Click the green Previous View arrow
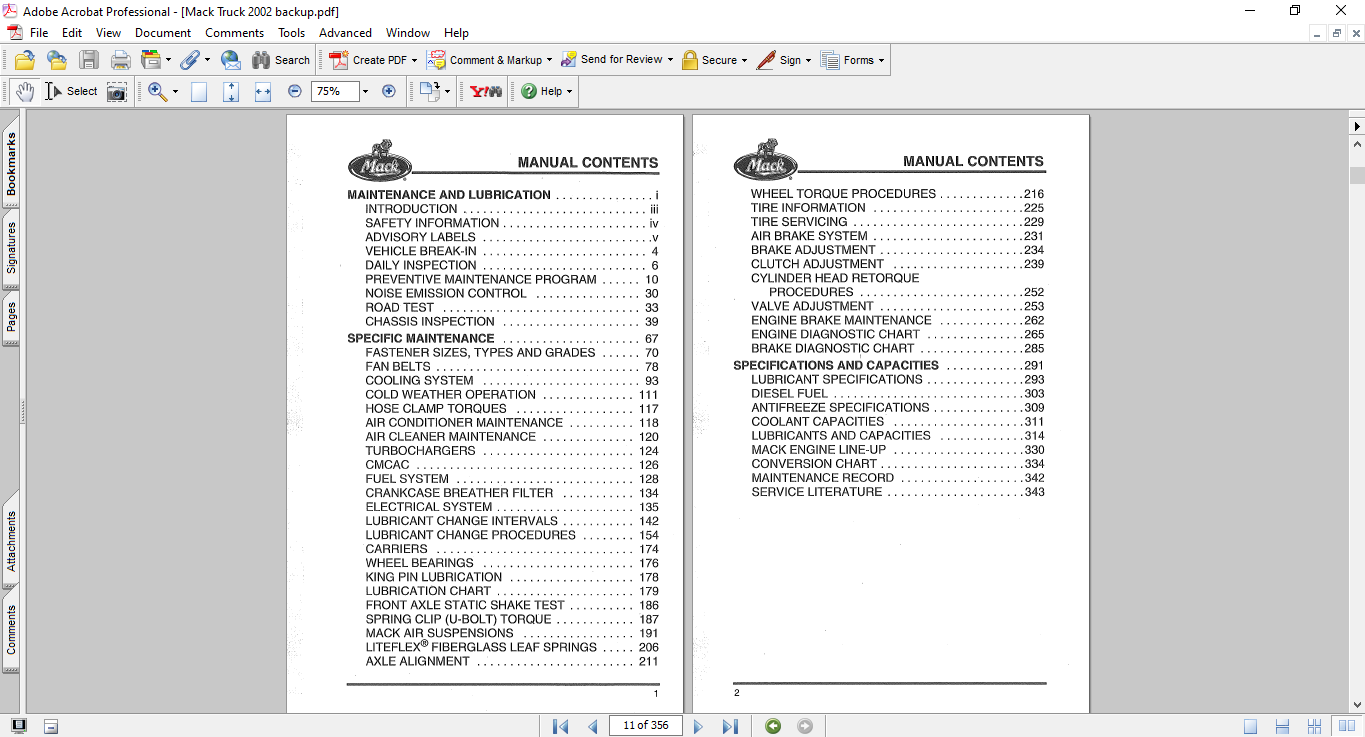Viewport: 1365px width, 737px height. (x=773, y=726)
